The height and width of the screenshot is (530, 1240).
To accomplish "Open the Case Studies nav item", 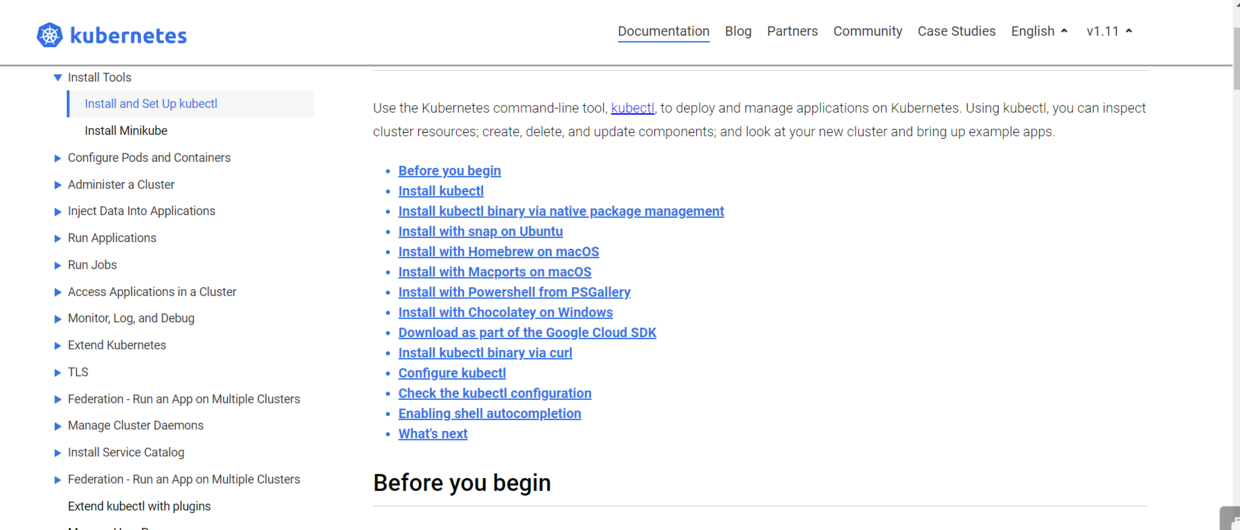I will [x=957, y=31].
